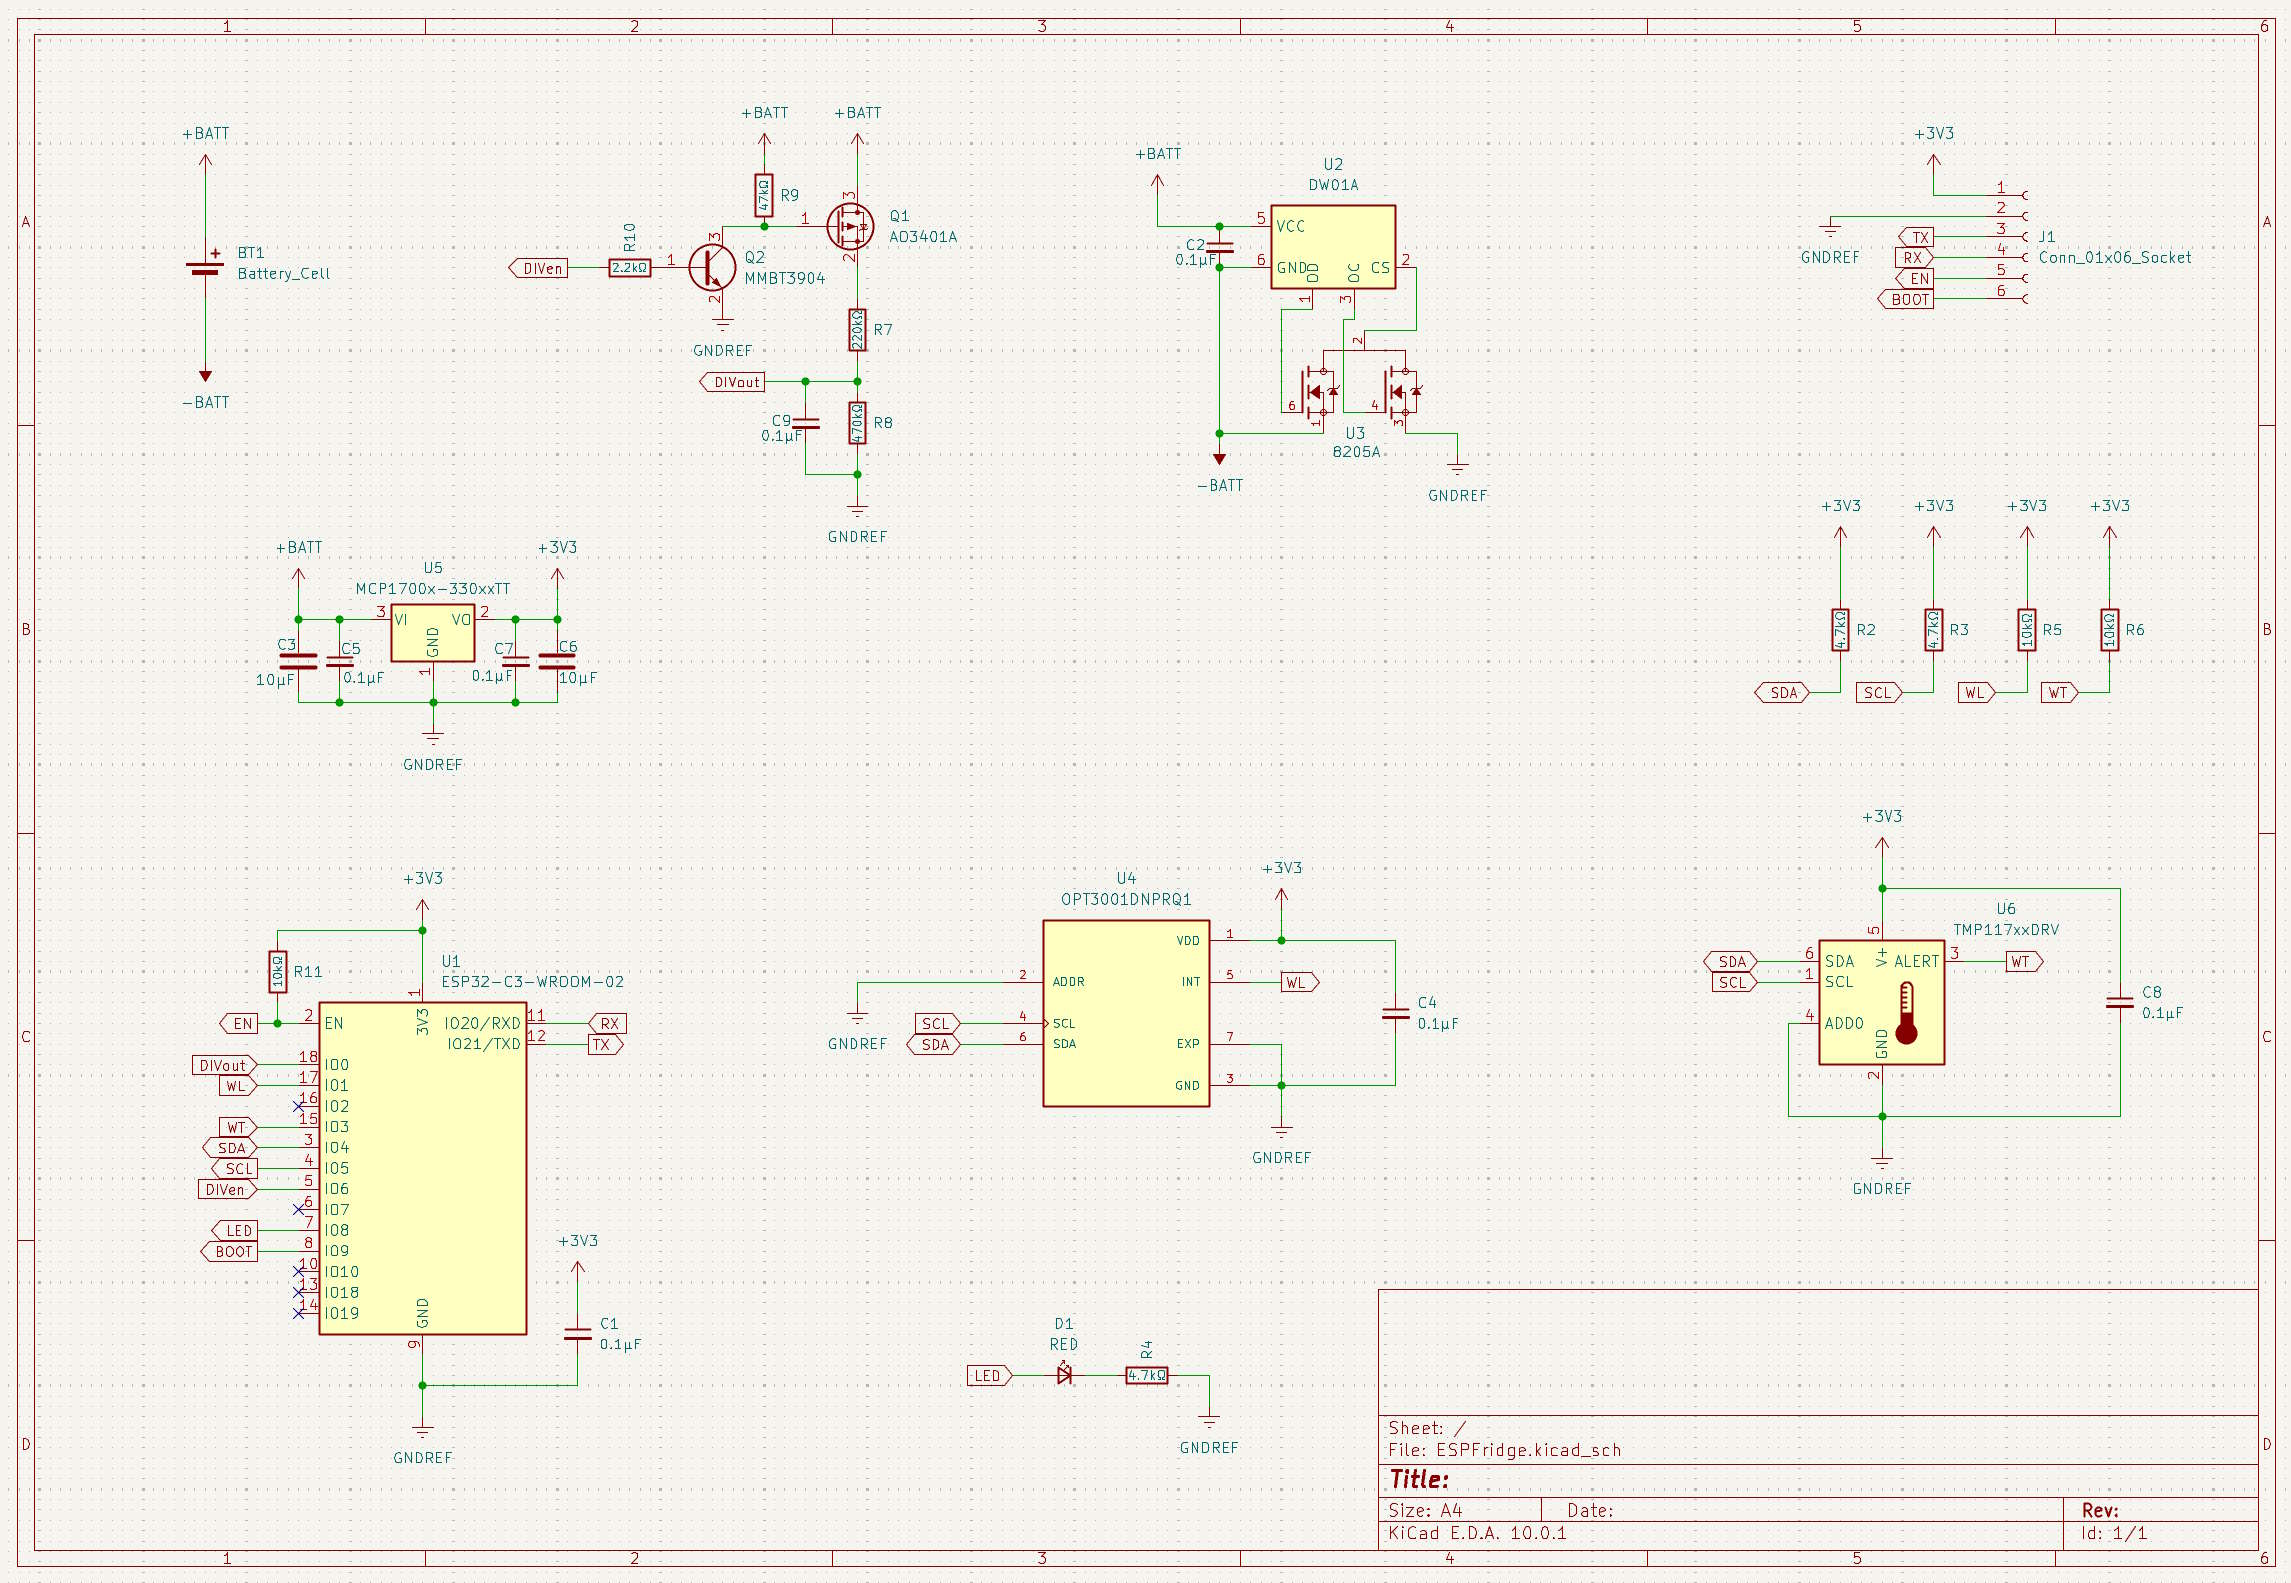Select capacitor C5 near regulator input
This screenshot has height=1583, width=2291.
pyautogui.click(x=340, y=661)
